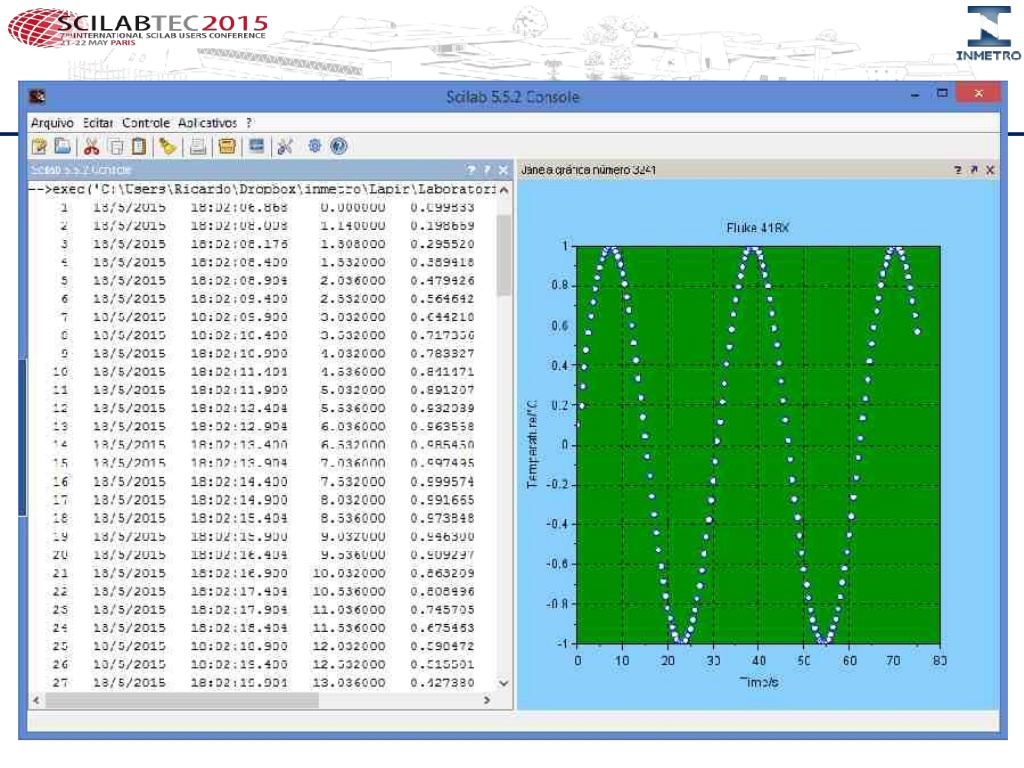Click value 7.532000 in row 16
Screen dimensions: 1024x768
tap(353, 482)
